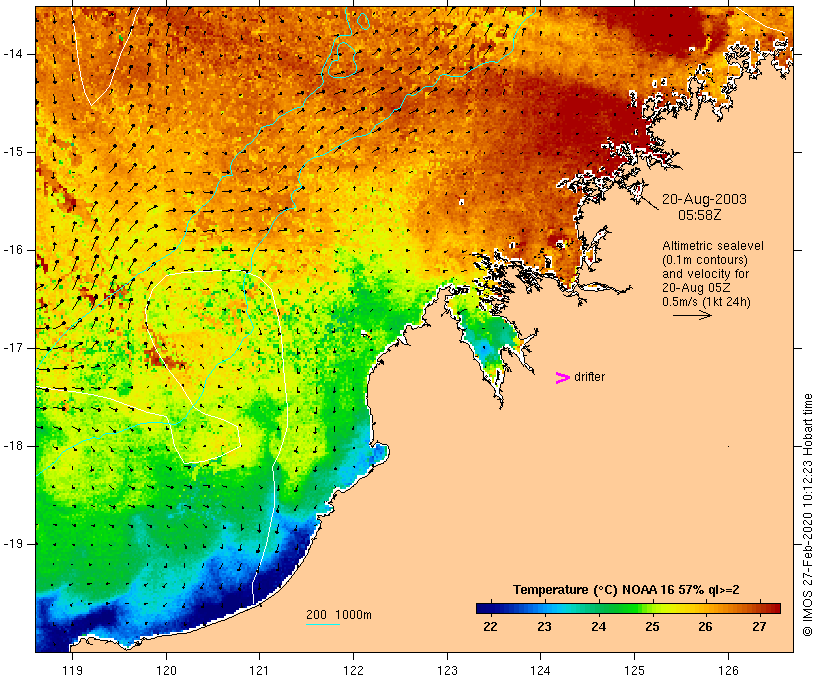Click the longitude axis label '125'
The height and width of the screenshot is (680, 820).
(x=635, y=670)
